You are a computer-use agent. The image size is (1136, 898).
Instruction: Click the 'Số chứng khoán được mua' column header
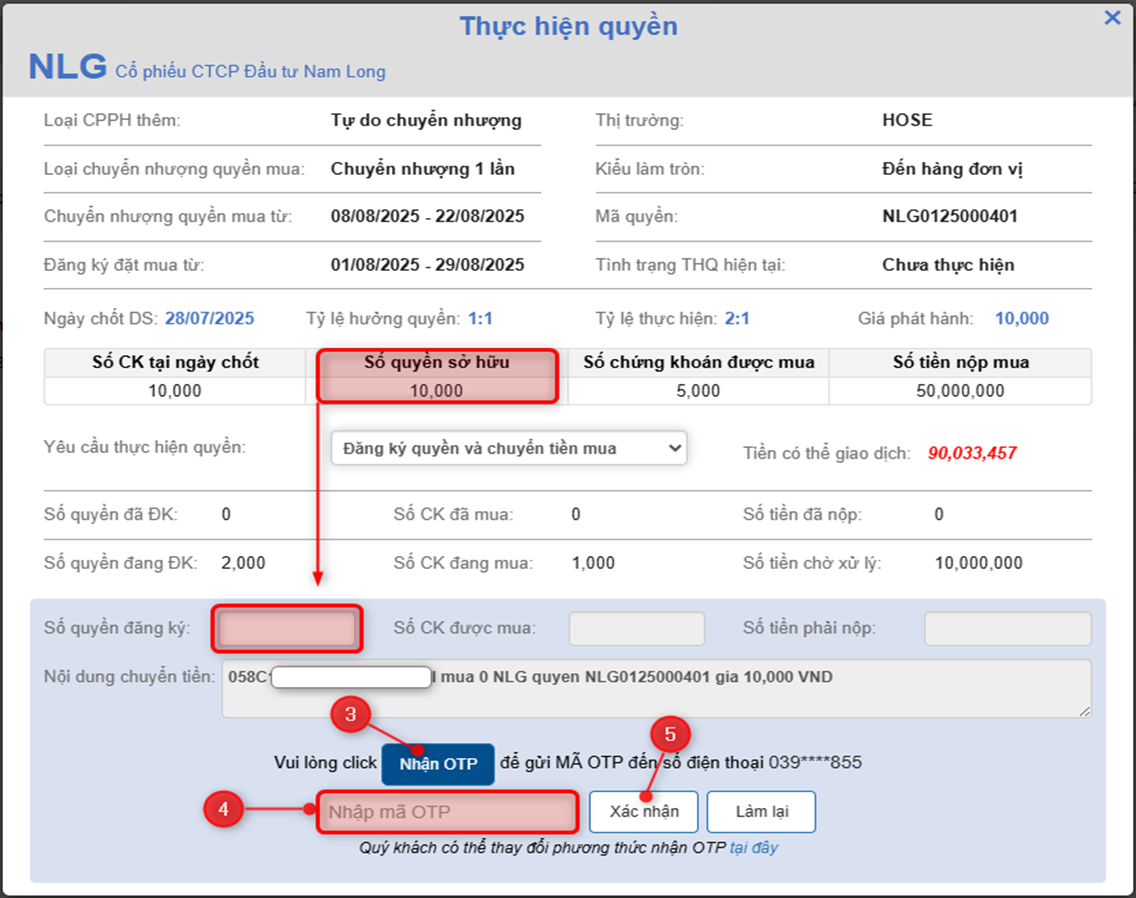(699, 362)
